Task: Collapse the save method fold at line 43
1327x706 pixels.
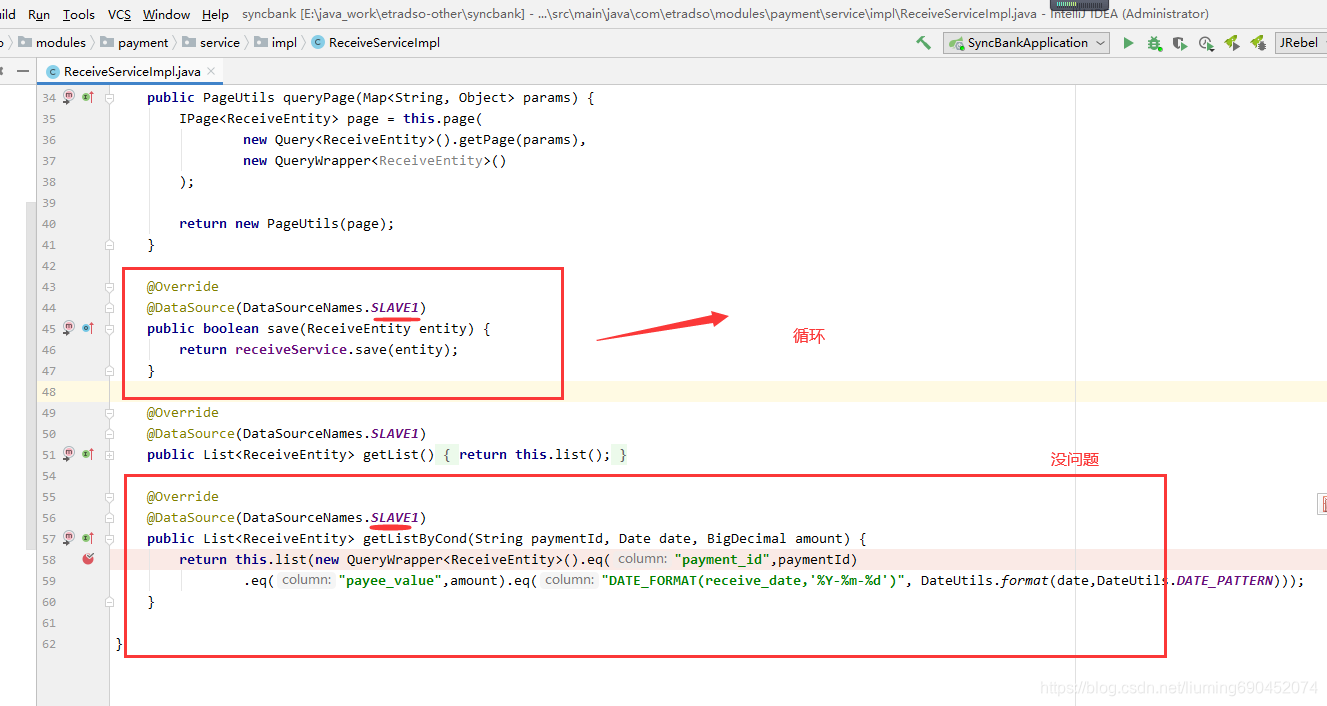Action: 108,287
